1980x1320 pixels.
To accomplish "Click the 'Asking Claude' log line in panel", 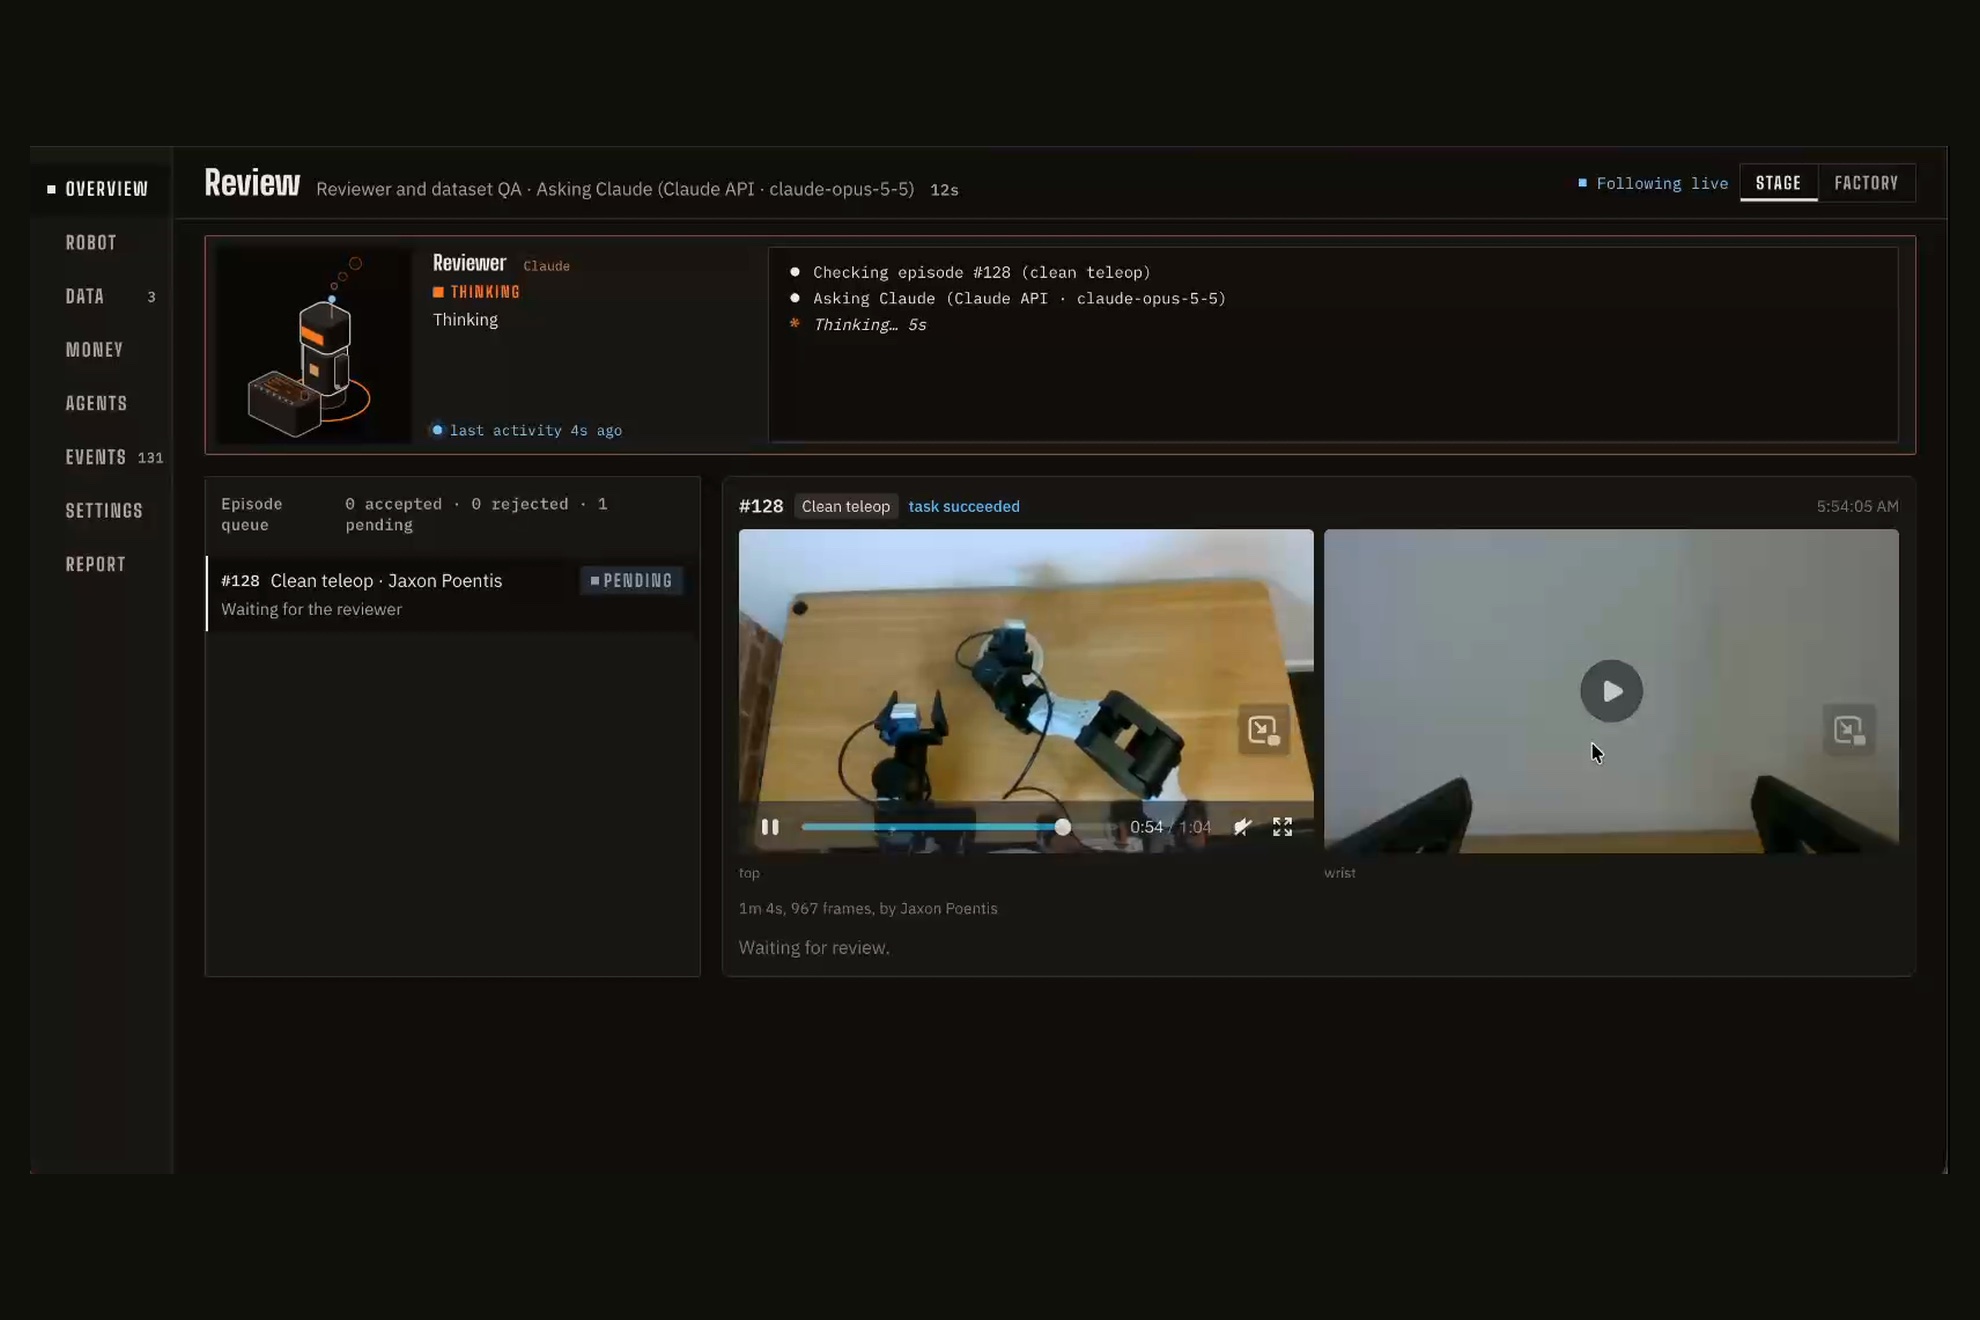I will click(1019, 298).
